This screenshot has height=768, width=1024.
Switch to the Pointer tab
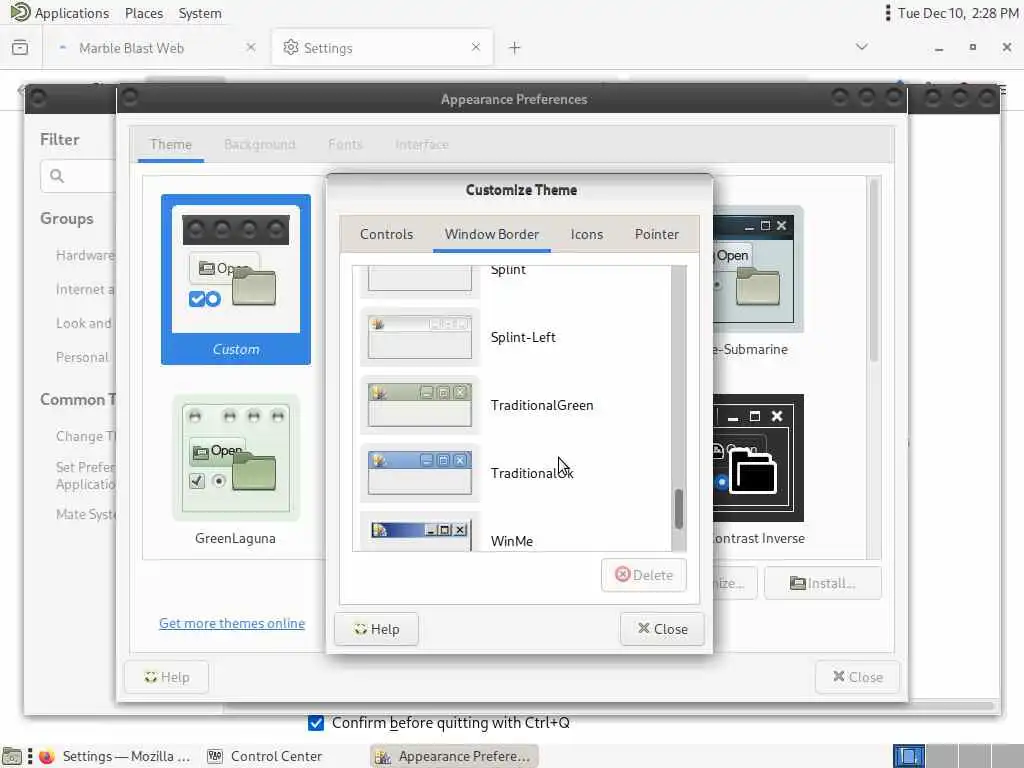656,234
